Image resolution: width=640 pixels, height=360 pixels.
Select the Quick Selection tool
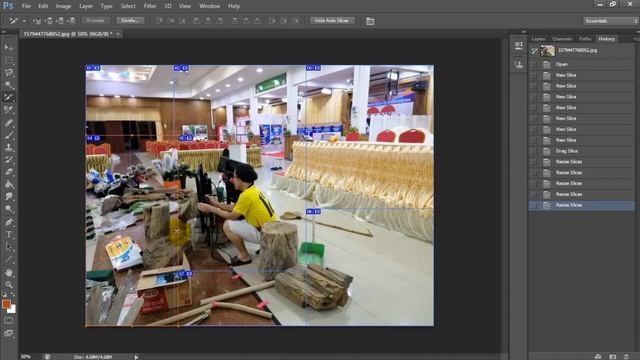[x=9, y=85]
